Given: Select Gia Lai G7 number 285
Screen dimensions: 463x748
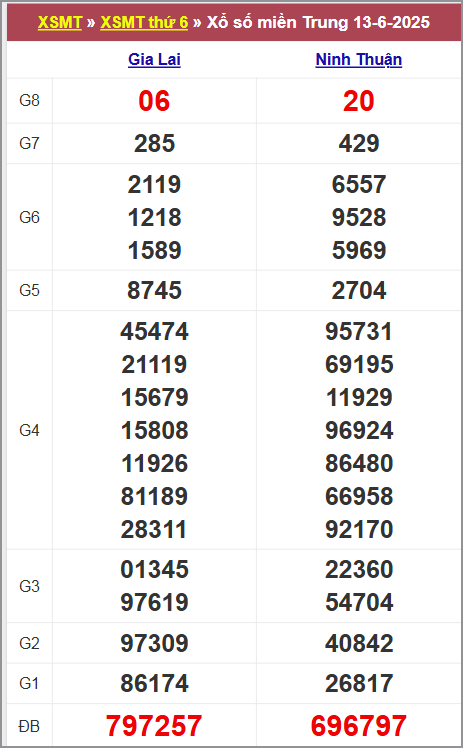Looking at the screenshot, I should click(x=154, y=144).
